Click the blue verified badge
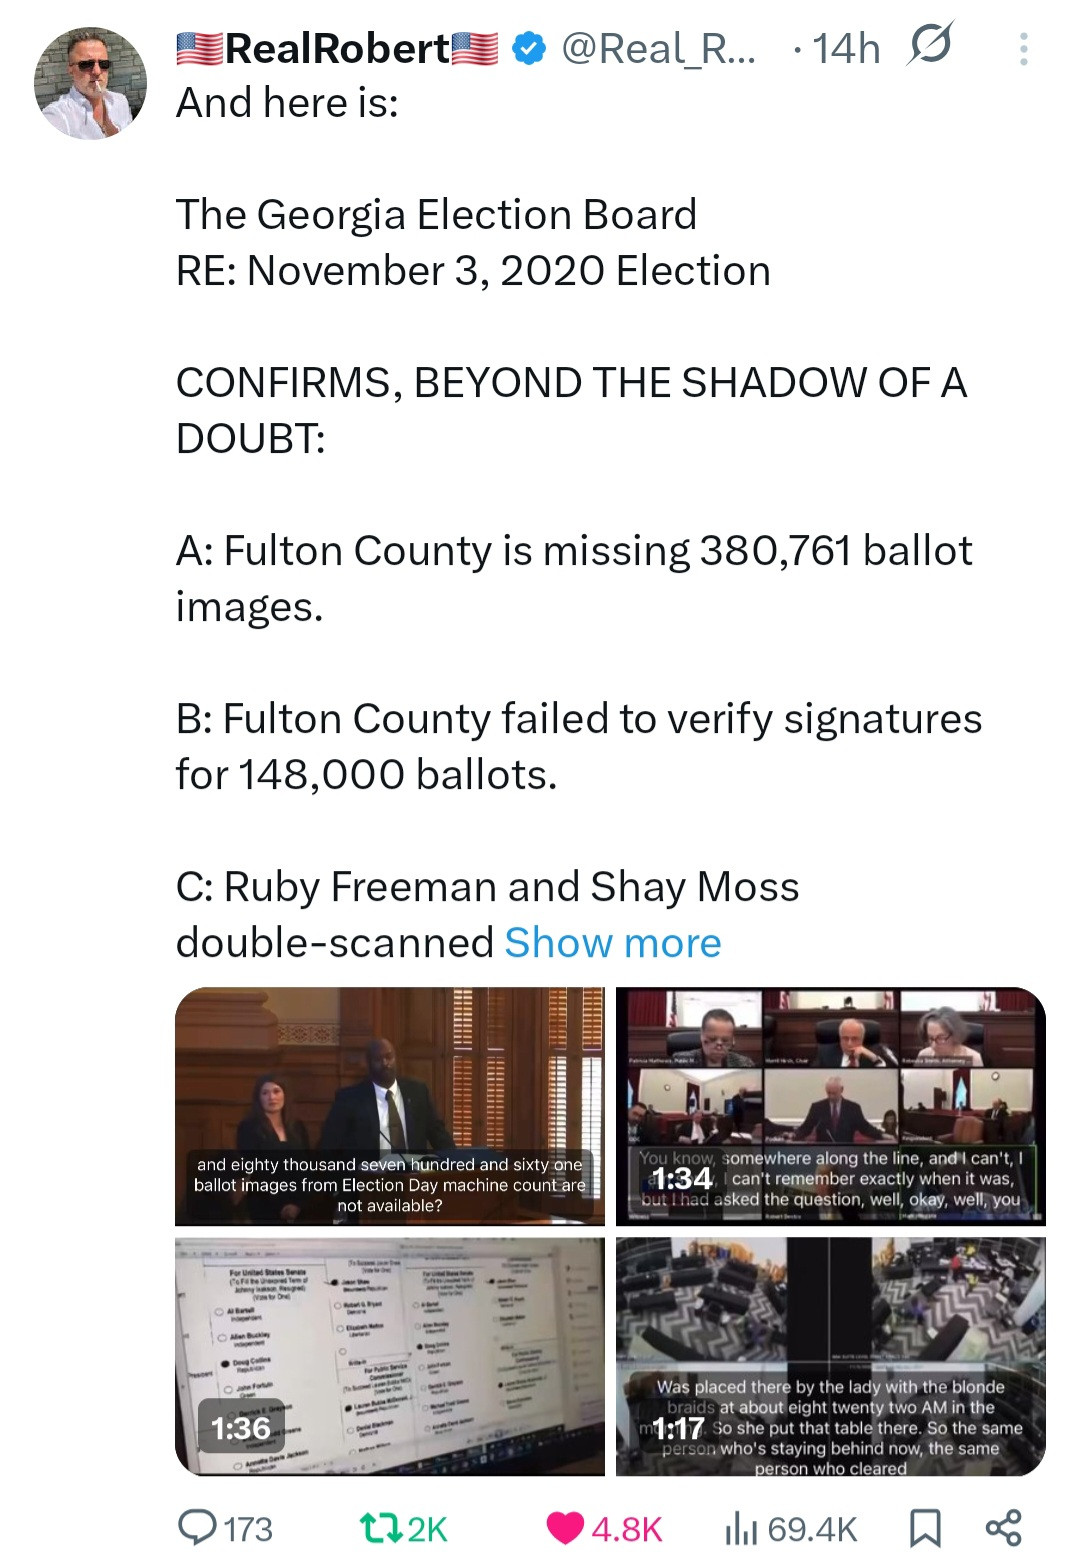The image size is (1080, 1567). (x=529, y=48)
